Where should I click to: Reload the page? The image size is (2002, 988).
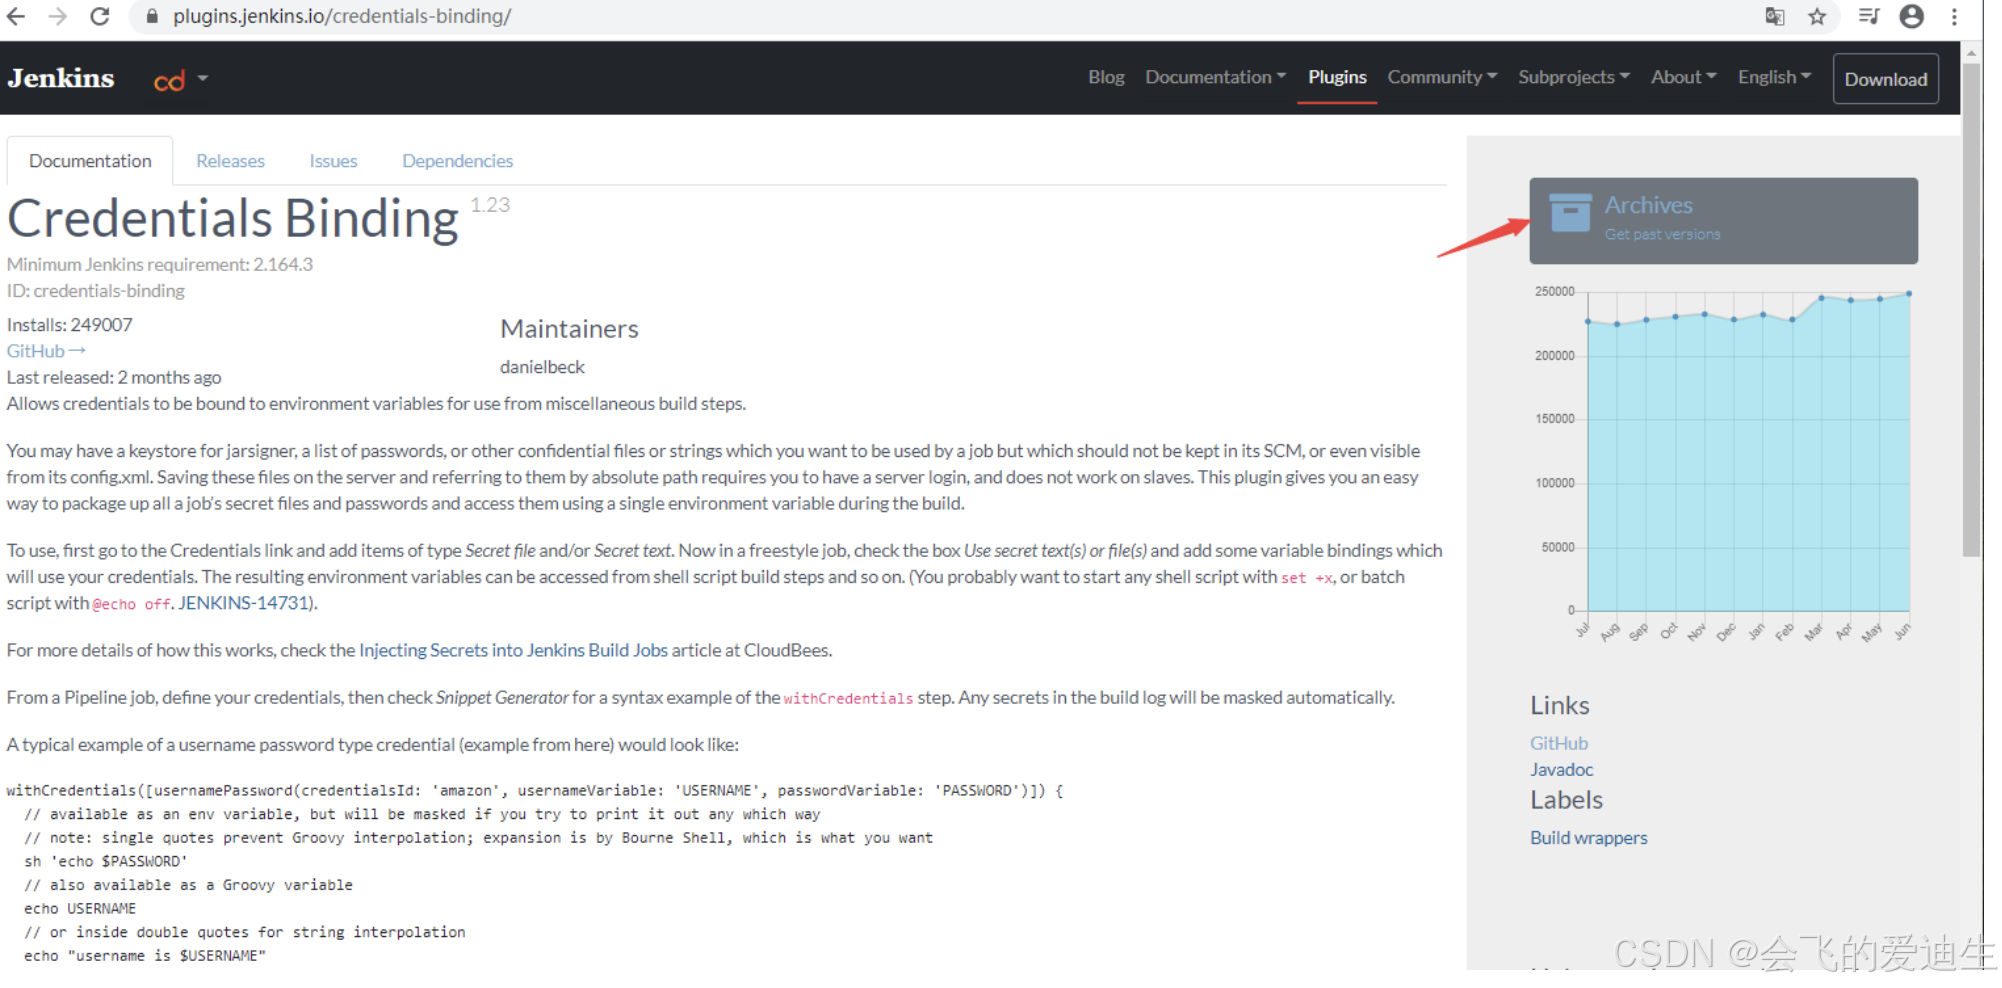[x=100, y=16]
